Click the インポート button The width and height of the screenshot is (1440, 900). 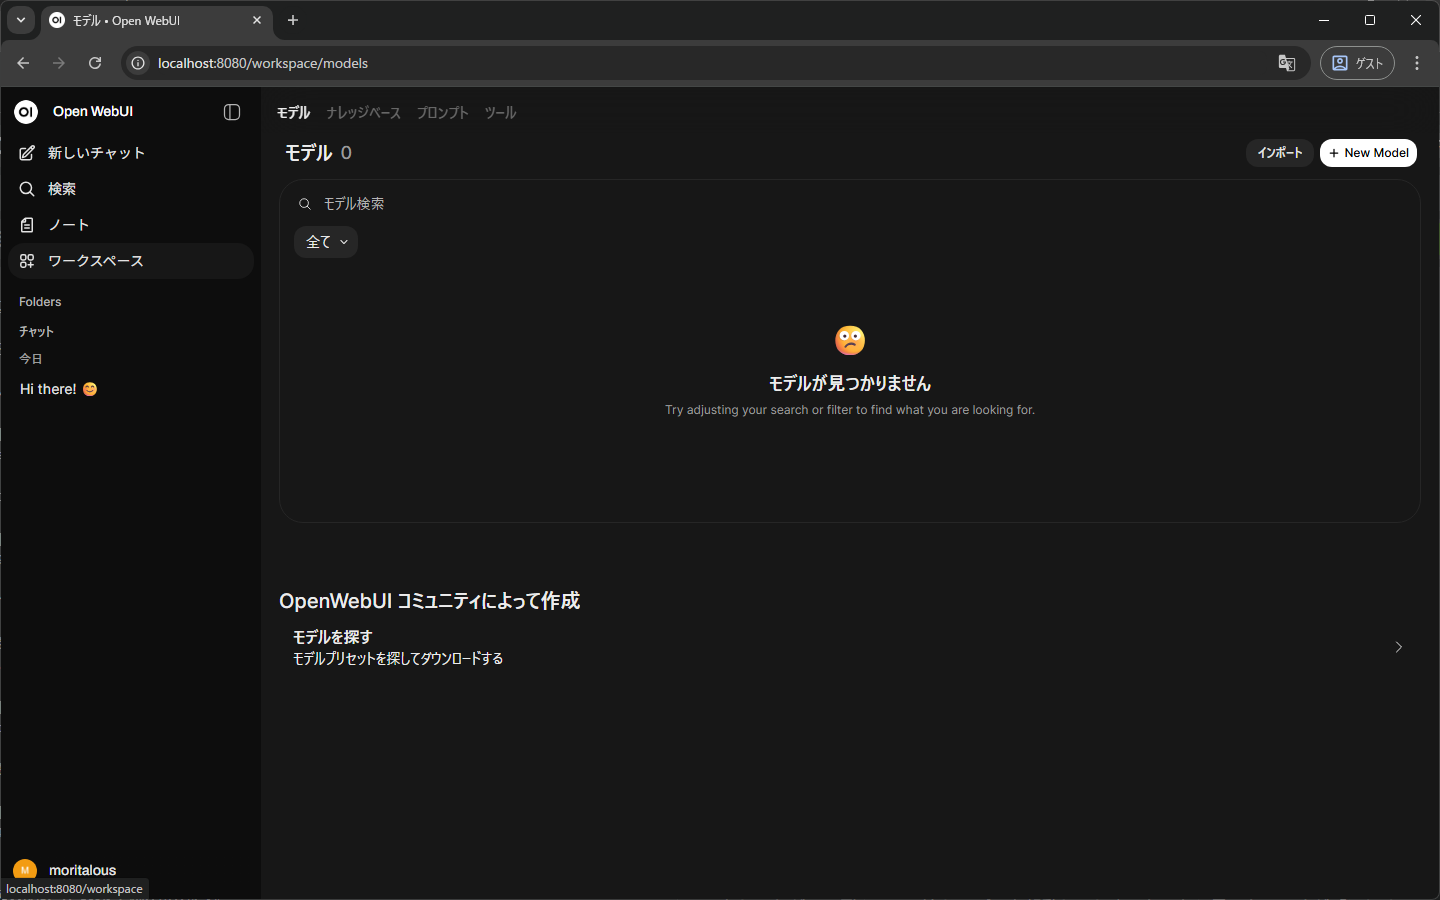[x=1280, y=153]
